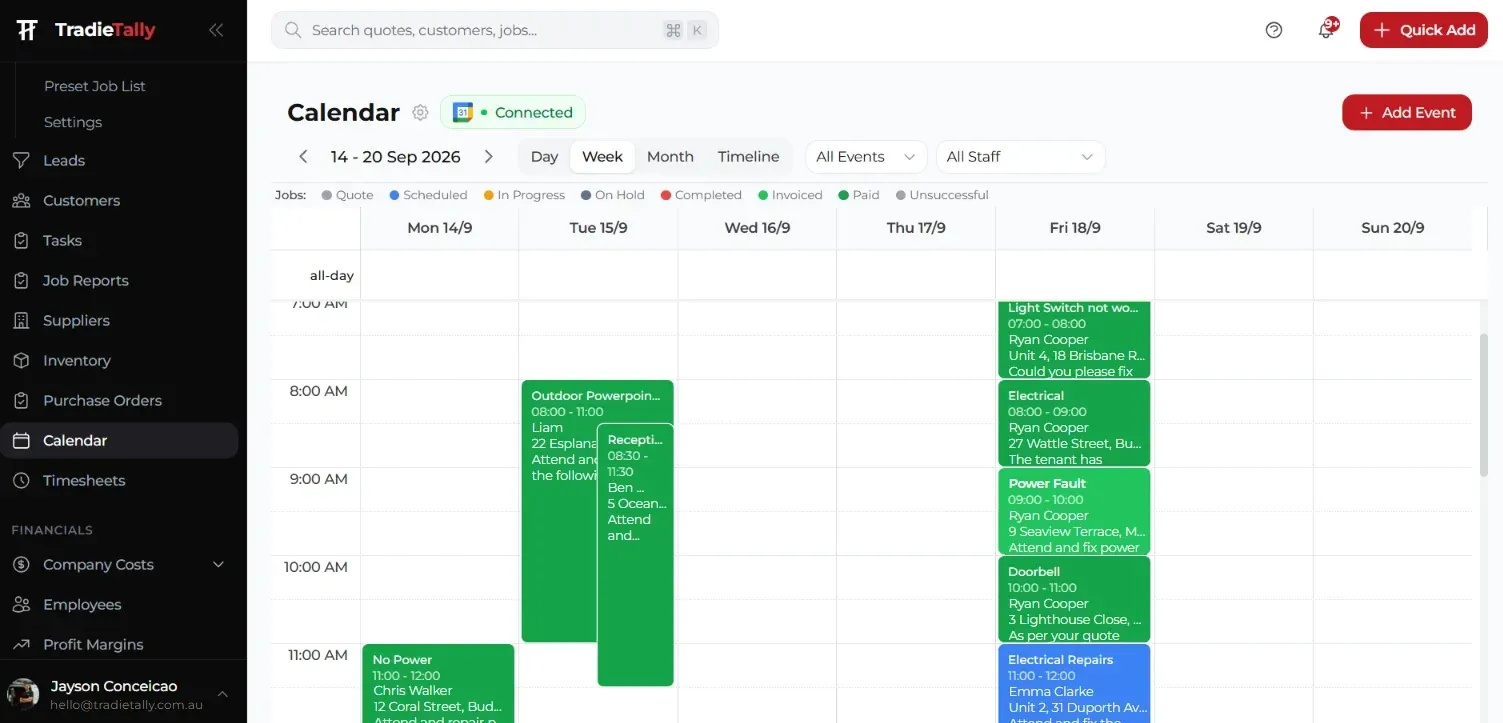Open Suppliers in the sidebar
1503x723 pixels.
point(119,320)
